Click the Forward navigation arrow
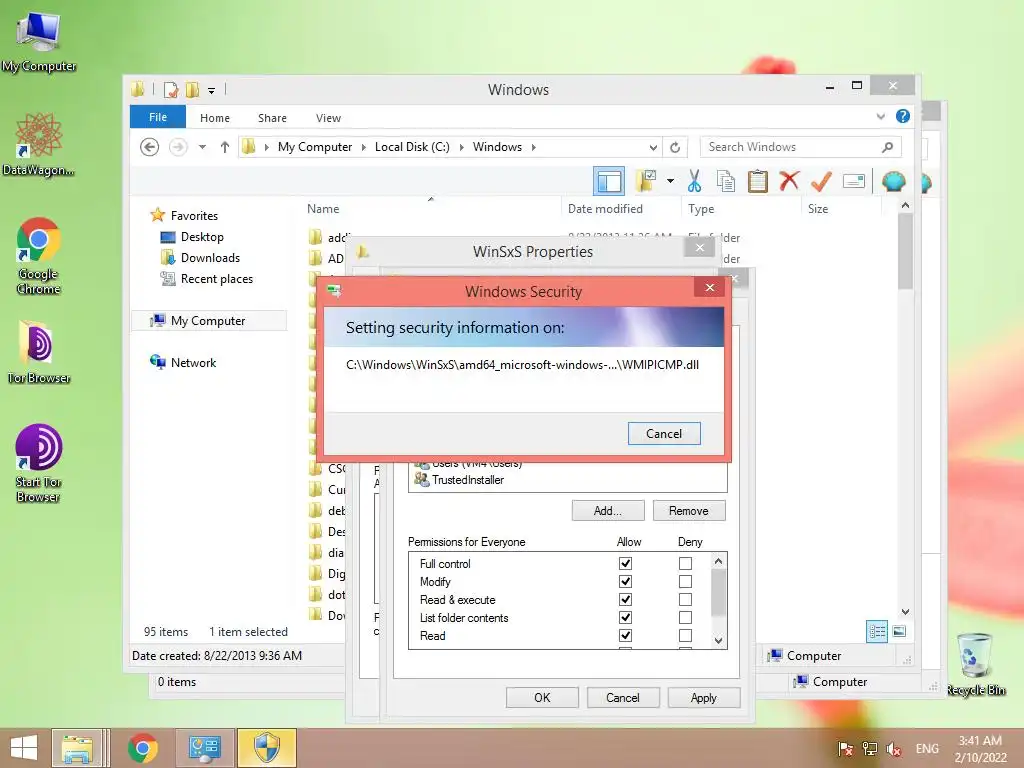 (x=178, y=147)
